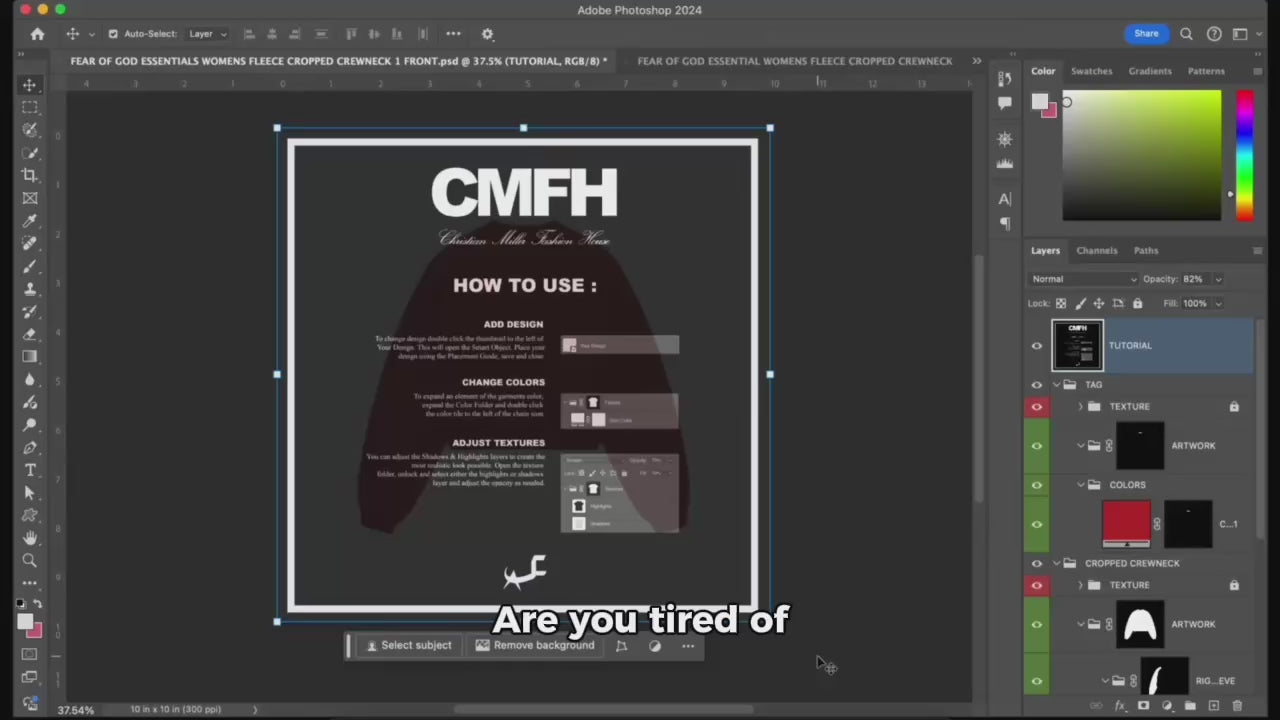Image resolution: width=1280 pixels, height=720 pixels.
Task: Open the Opacity 82% dropdown arrow
Action: (1218, 279)
